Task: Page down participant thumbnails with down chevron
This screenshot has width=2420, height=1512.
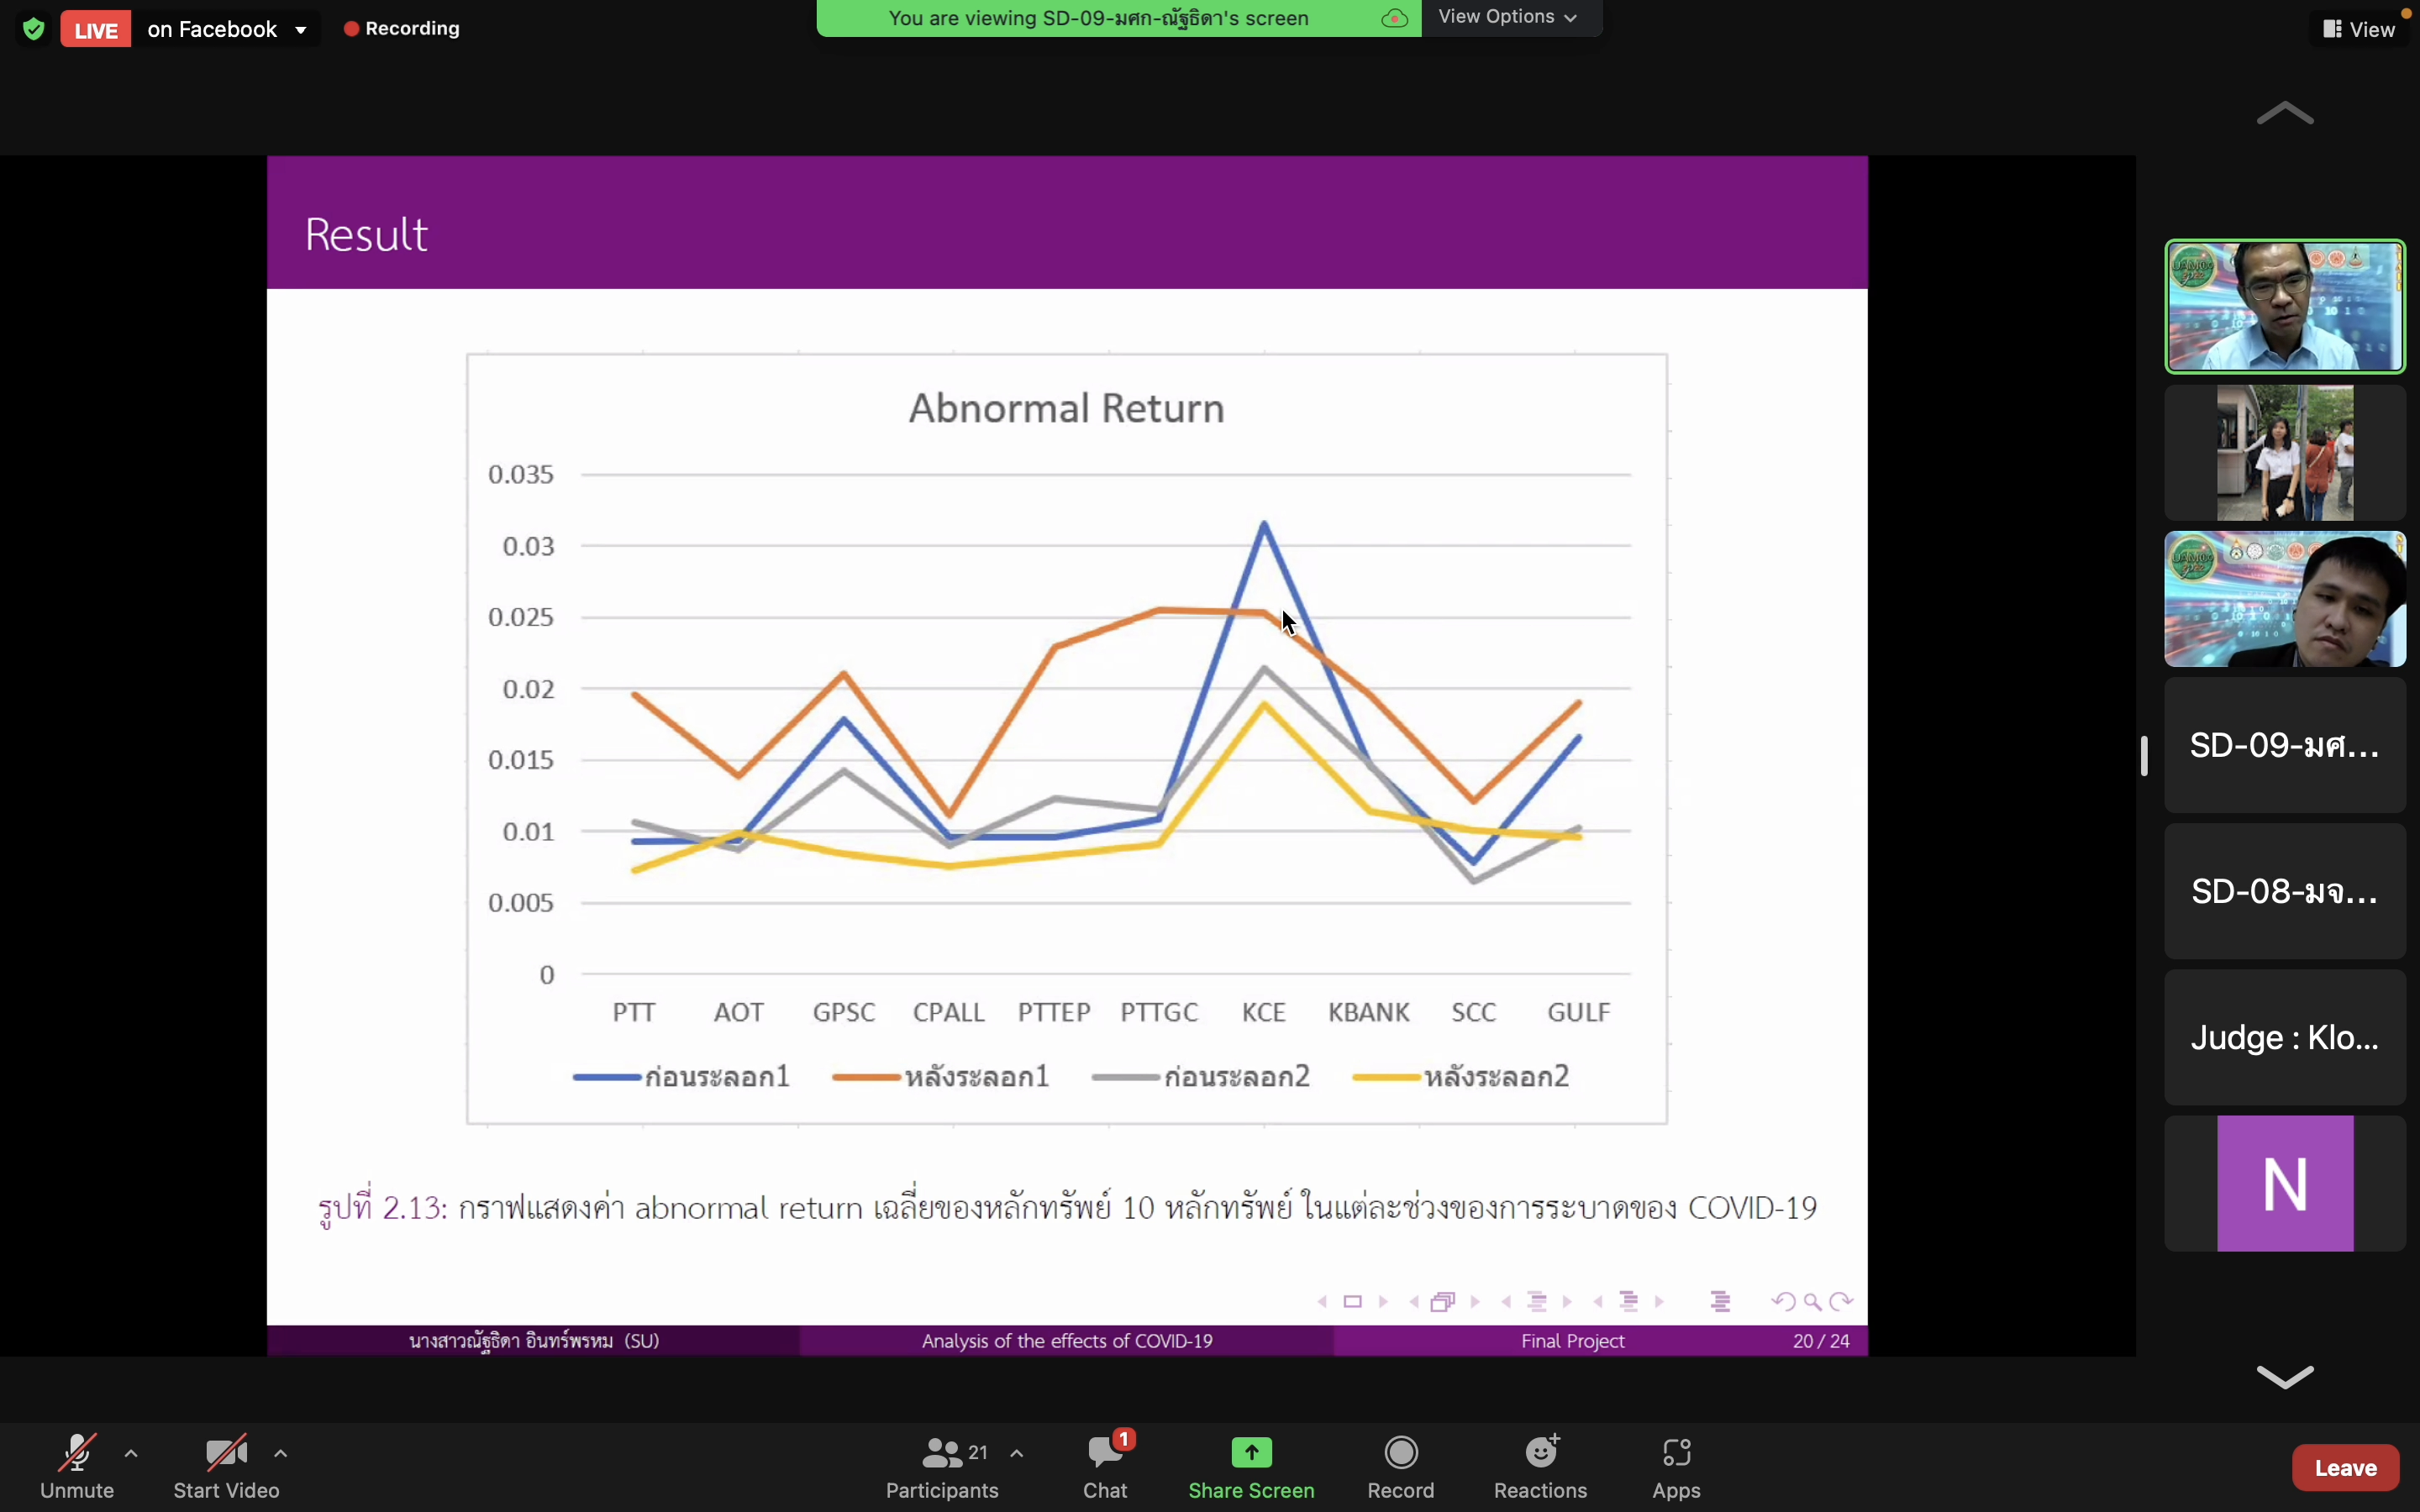Action: tap(2285, 1377)
